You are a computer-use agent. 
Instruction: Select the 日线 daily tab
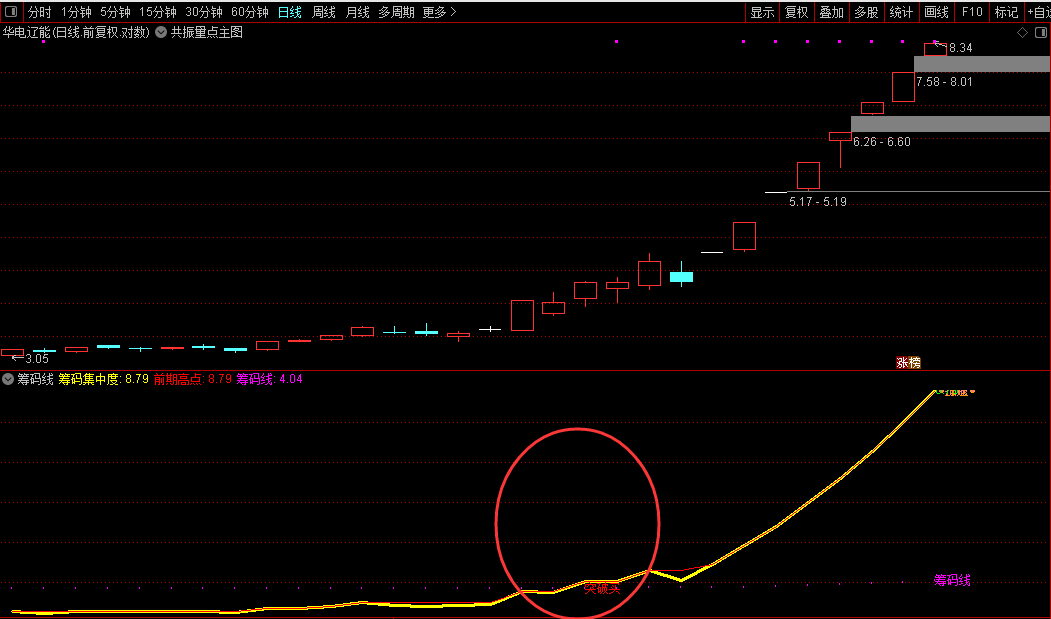290,12
